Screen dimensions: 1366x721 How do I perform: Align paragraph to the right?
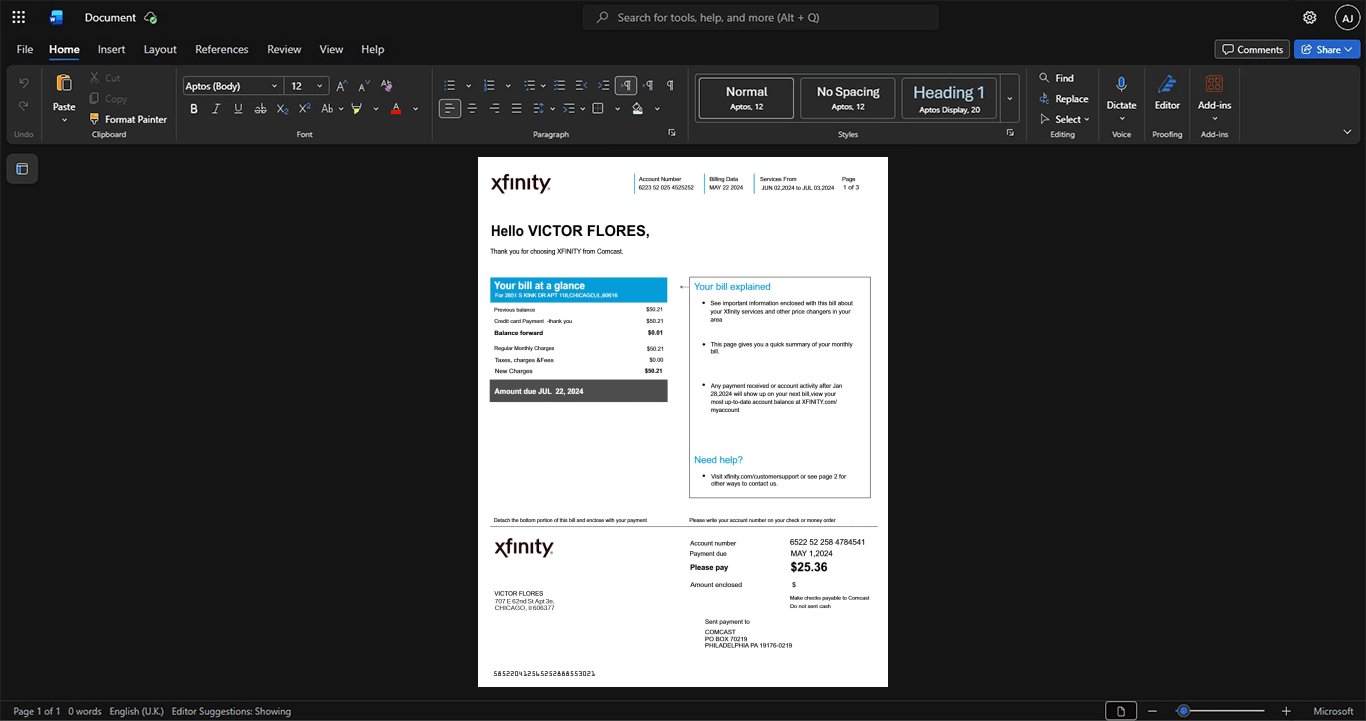(x=494, y=108)
